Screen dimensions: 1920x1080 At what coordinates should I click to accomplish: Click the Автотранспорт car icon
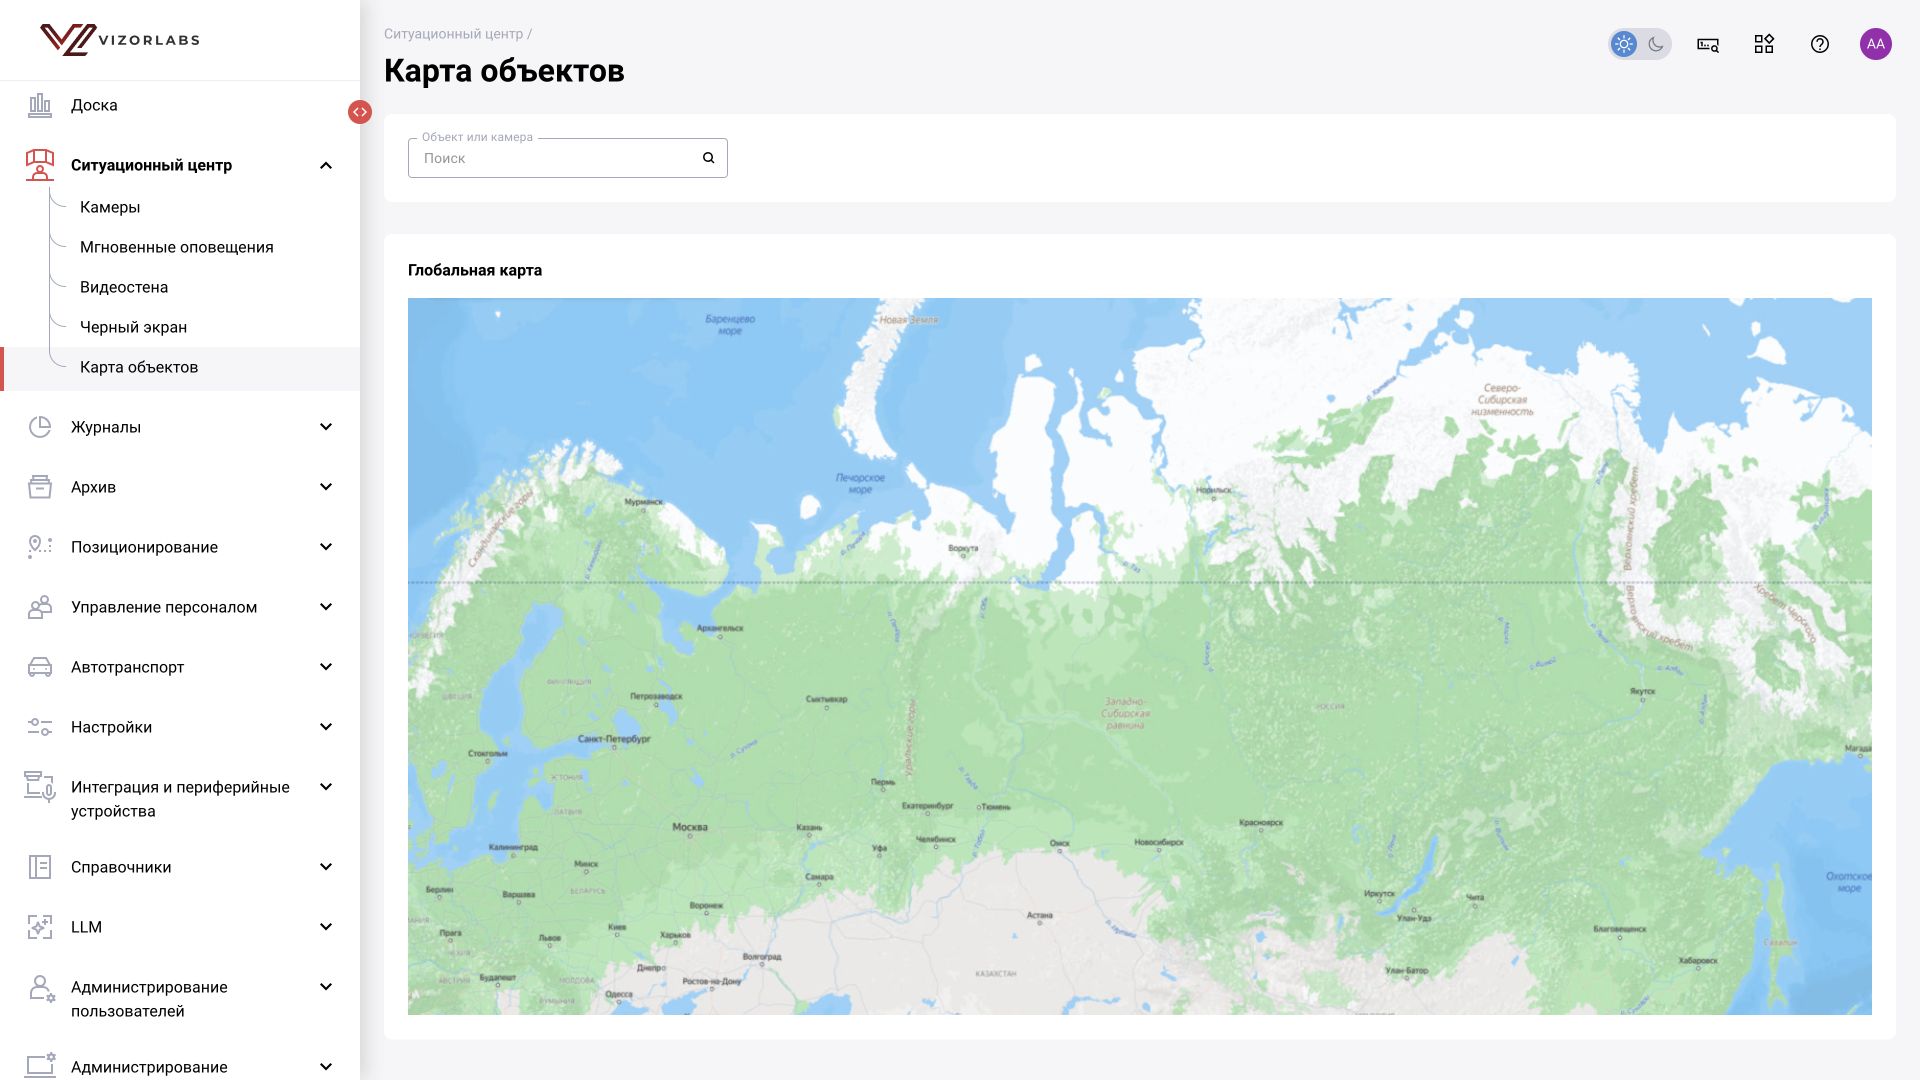coord(40,667)
